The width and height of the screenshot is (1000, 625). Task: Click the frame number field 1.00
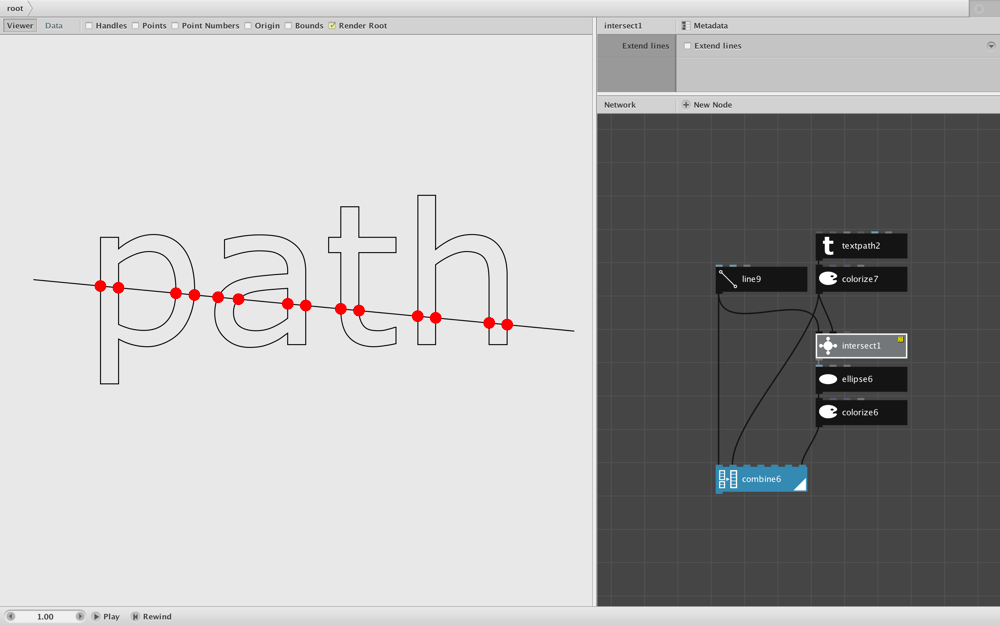click(x=45, y=617)
